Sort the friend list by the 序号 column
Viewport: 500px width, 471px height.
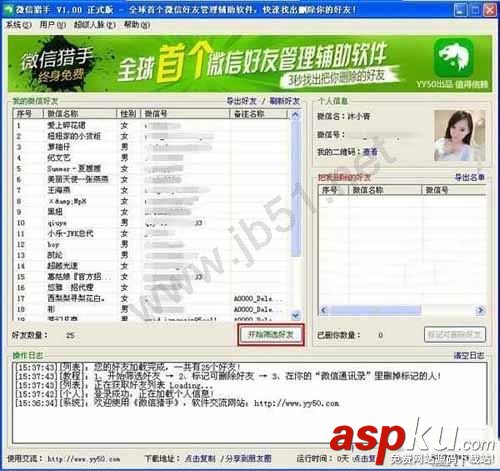tap(28, 114)
